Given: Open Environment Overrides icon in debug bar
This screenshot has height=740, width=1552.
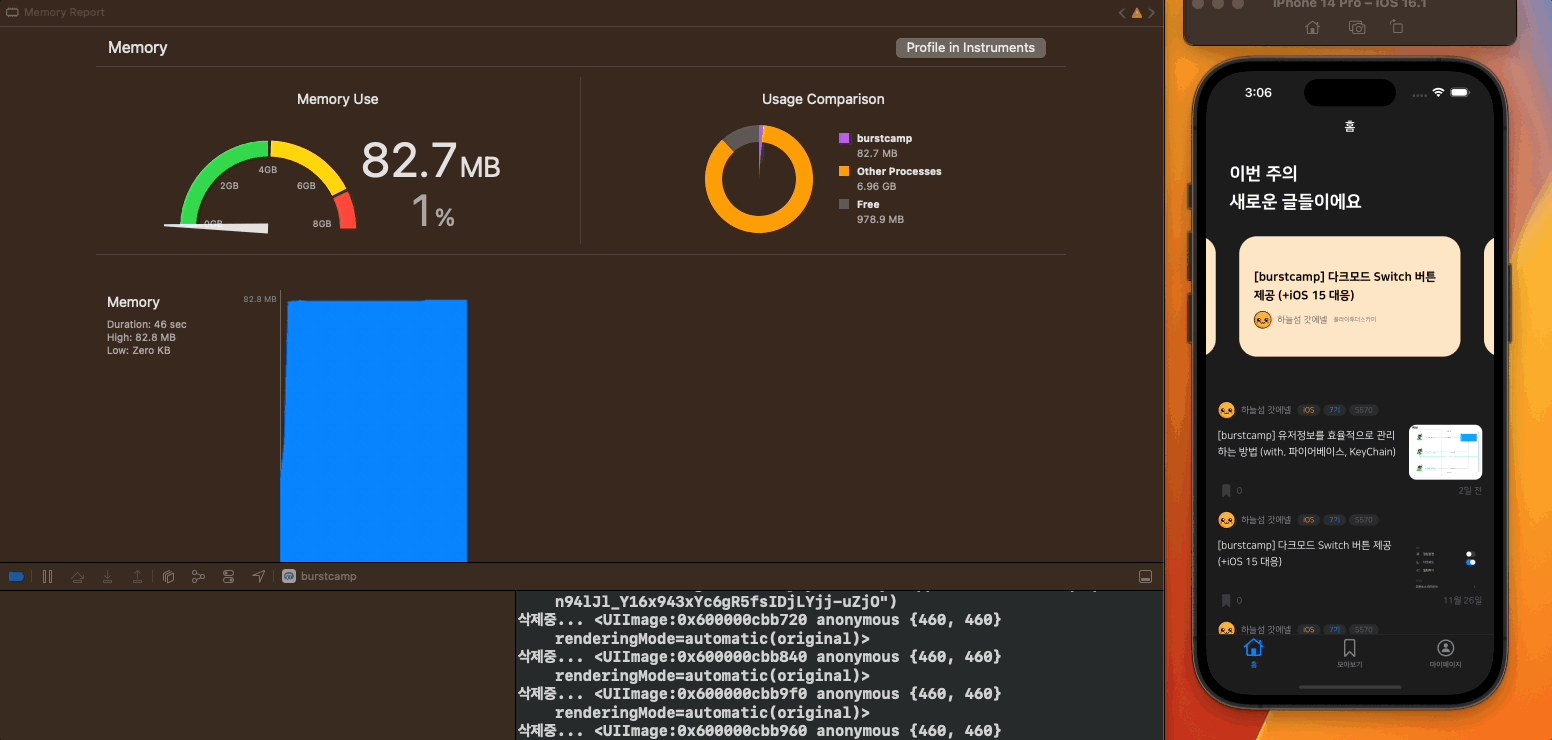Looking at the screenshot, I should (228, 576).
